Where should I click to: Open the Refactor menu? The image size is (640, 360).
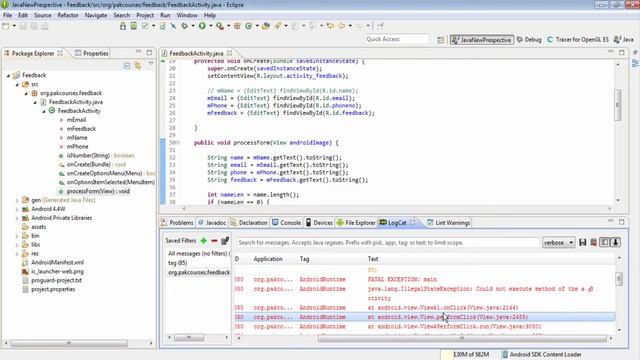pos(68,15)
